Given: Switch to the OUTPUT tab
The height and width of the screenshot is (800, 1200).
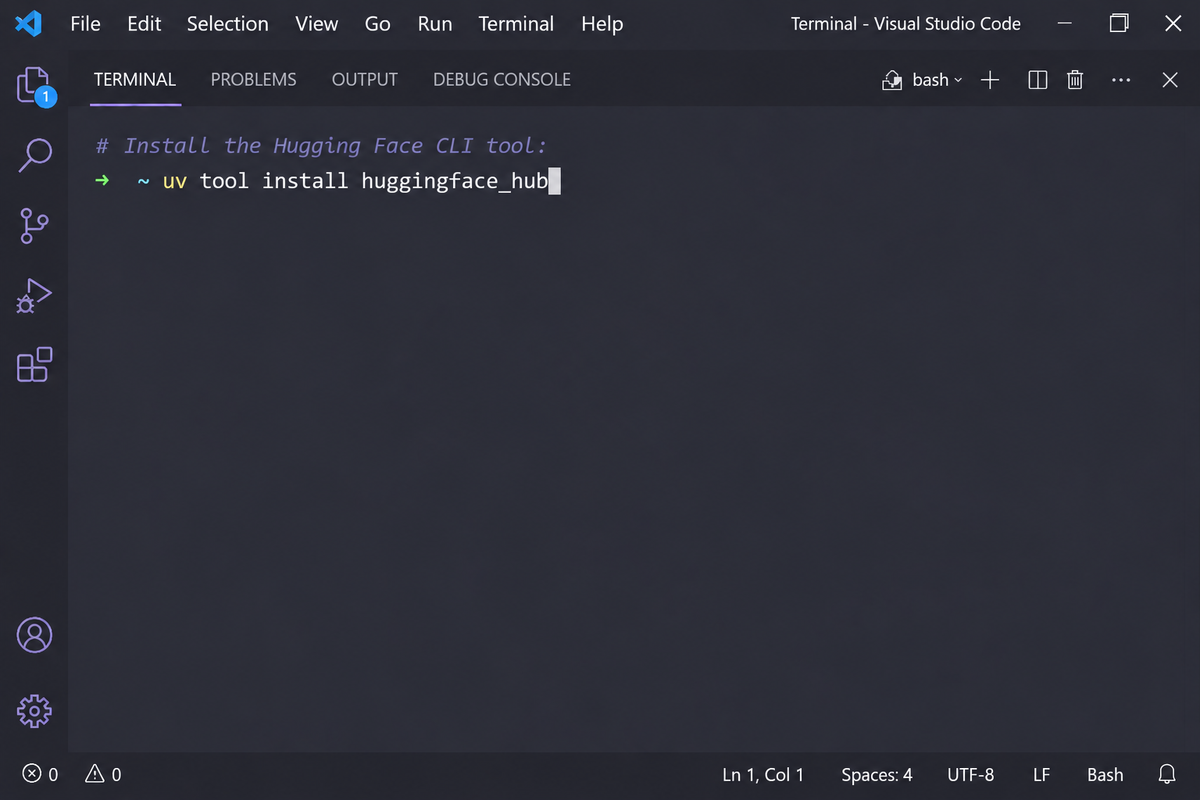Looking at the screenshot, I should click(x=365, y=80).
